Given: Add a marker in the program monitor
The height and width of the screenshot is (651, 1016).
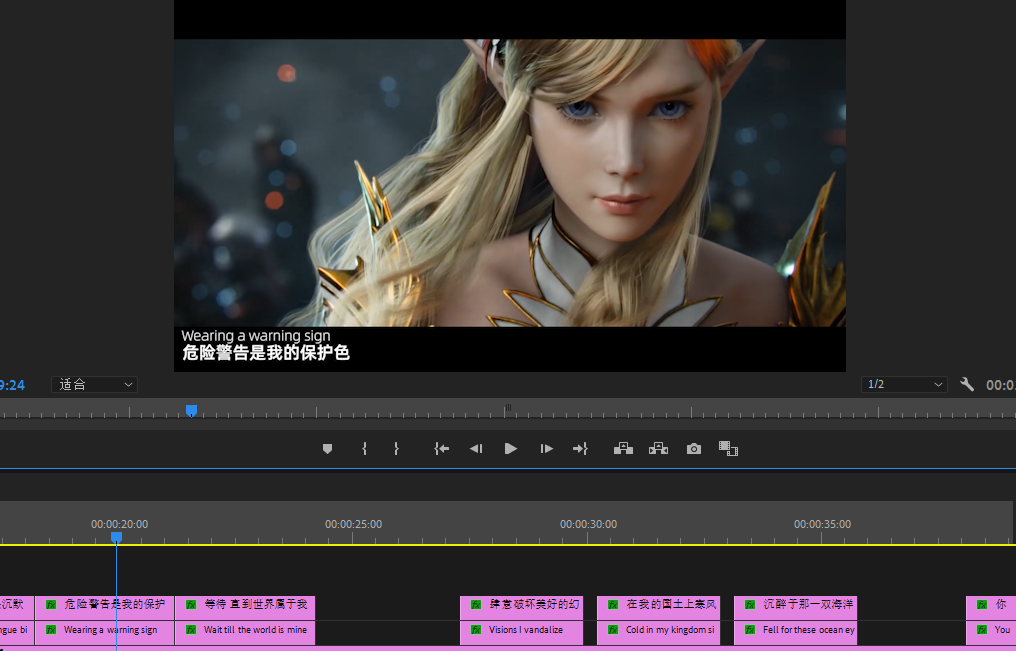Looking at the screenshot, I should click(327, 449).
